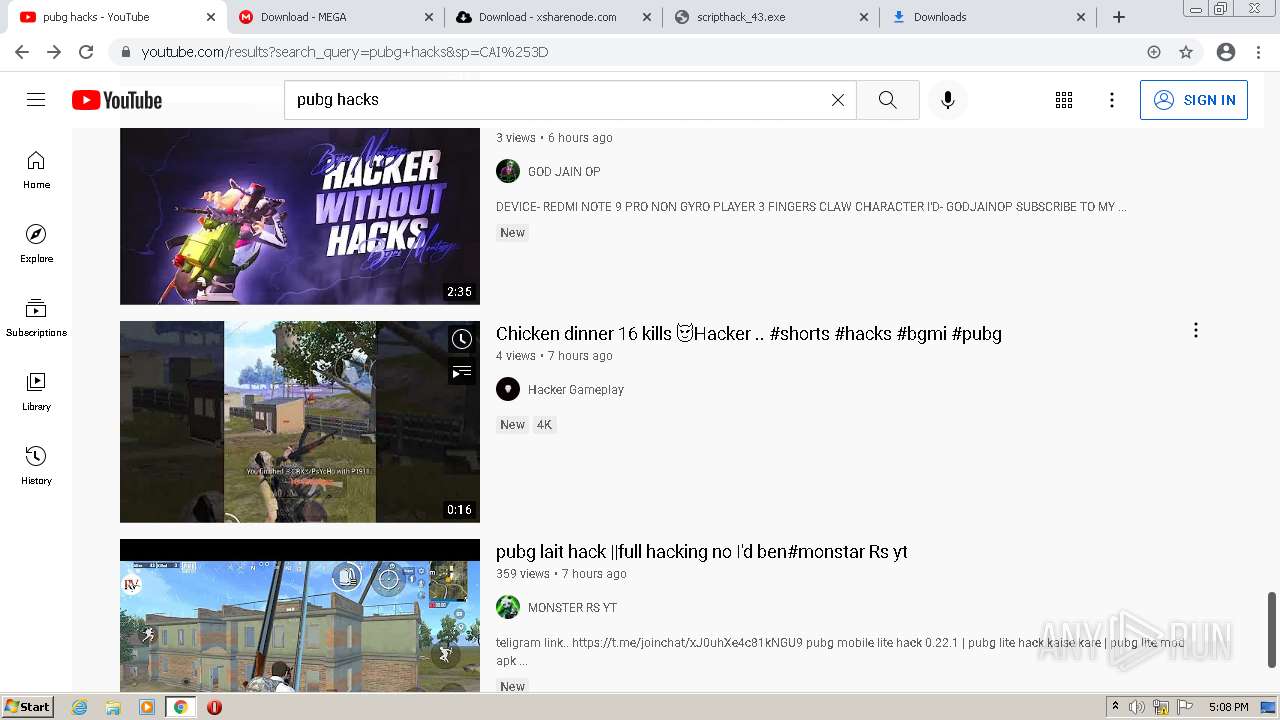1280x720 pixels.
Task: Add Chicken dinner video to Watch later
Action: (x=461, y=339)
